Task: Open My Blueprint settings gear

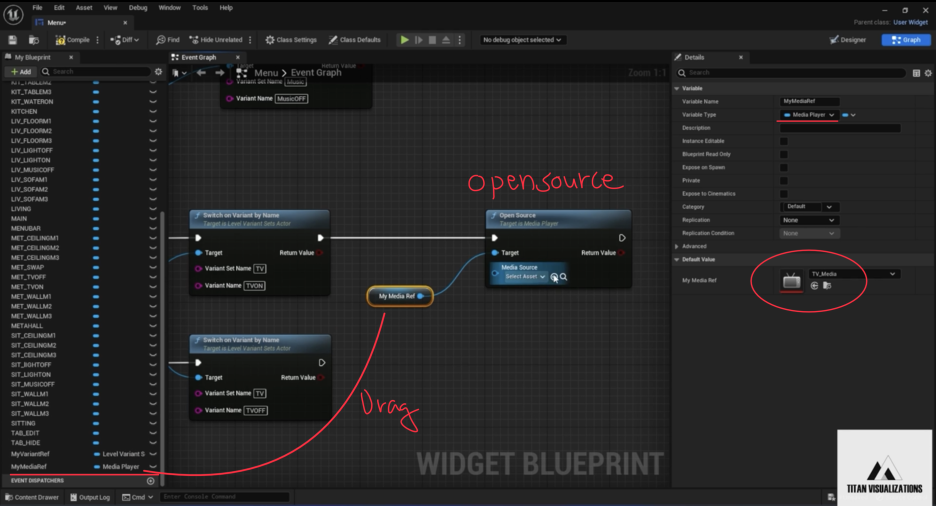Action: tap(158, 72)
